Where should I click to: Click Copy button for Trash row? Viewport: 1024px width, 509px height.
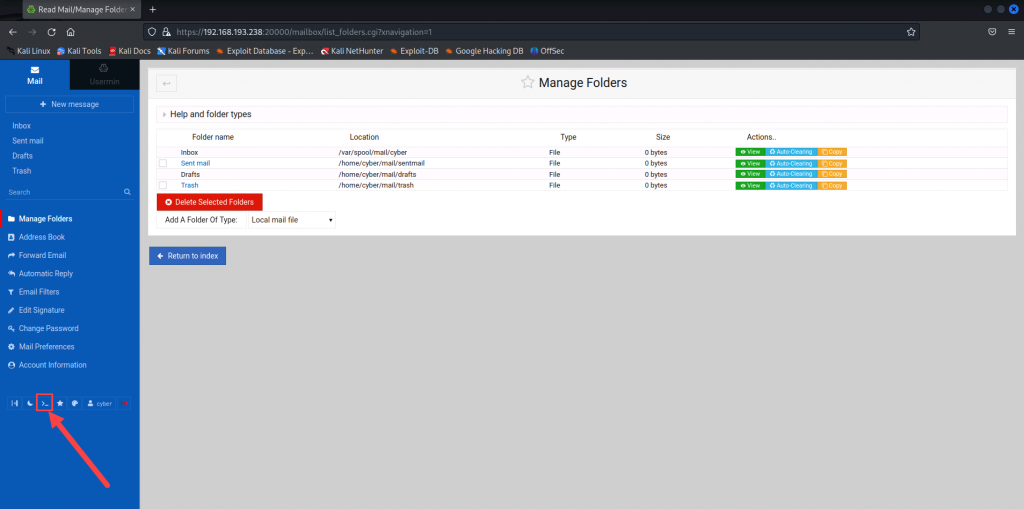[832, 186]
